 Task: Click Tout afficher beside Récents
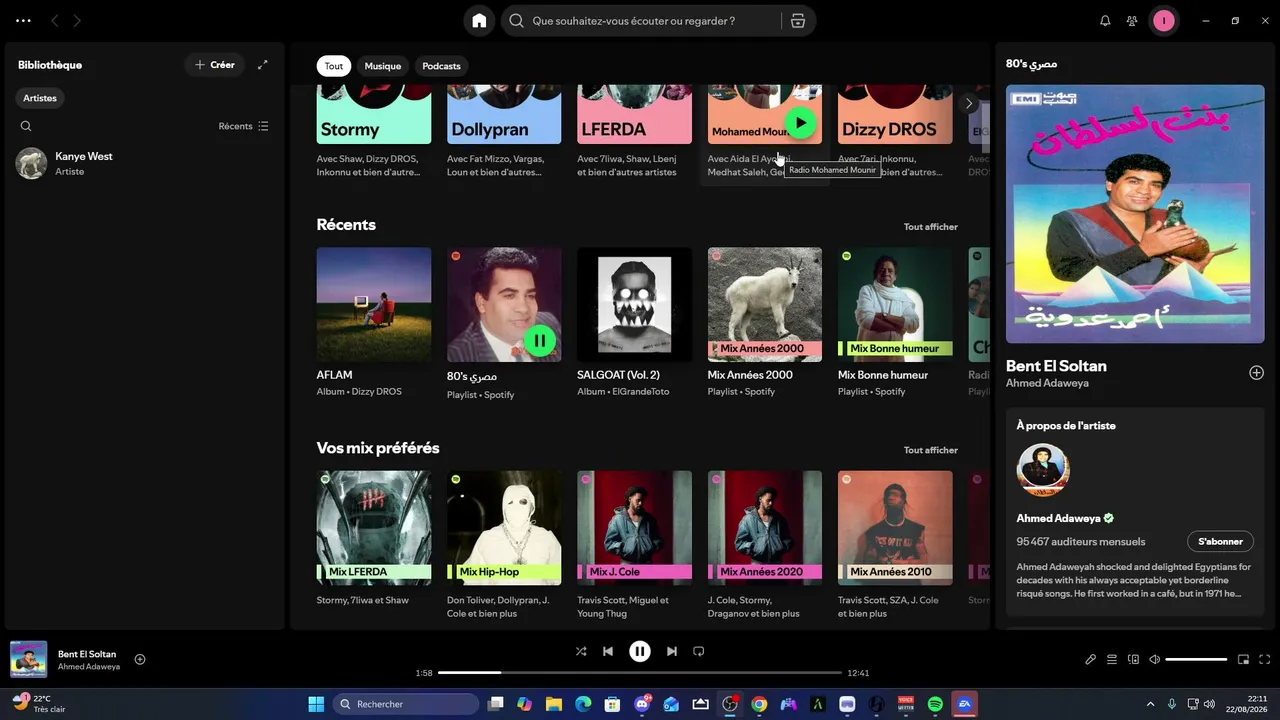click(x=931, y=227)
